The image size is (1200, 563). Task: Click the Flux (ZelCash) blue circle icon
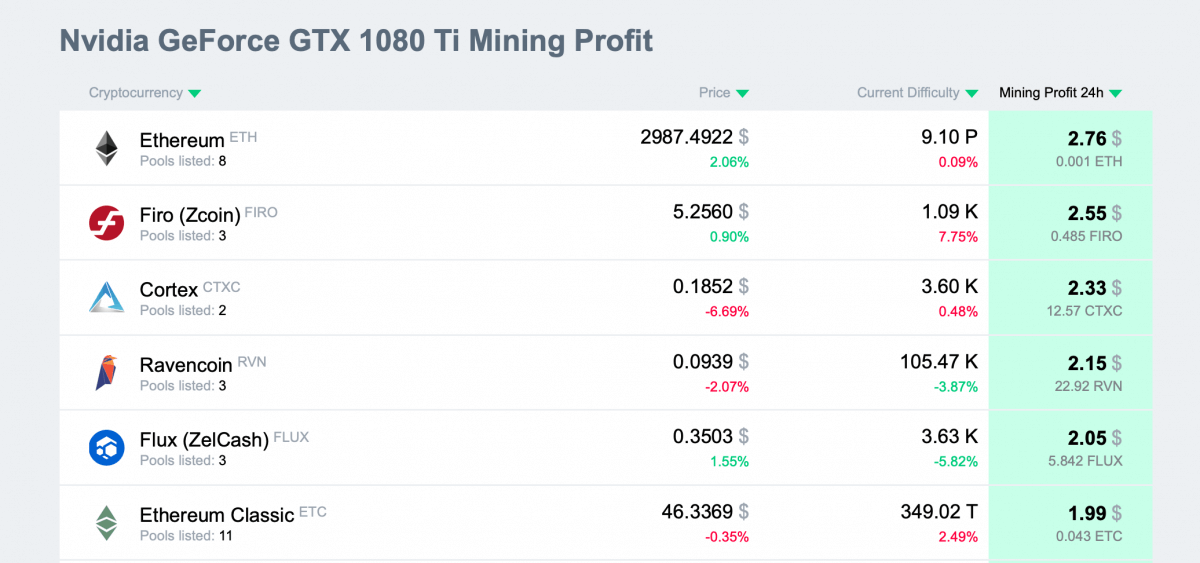(x=106, y=448)
